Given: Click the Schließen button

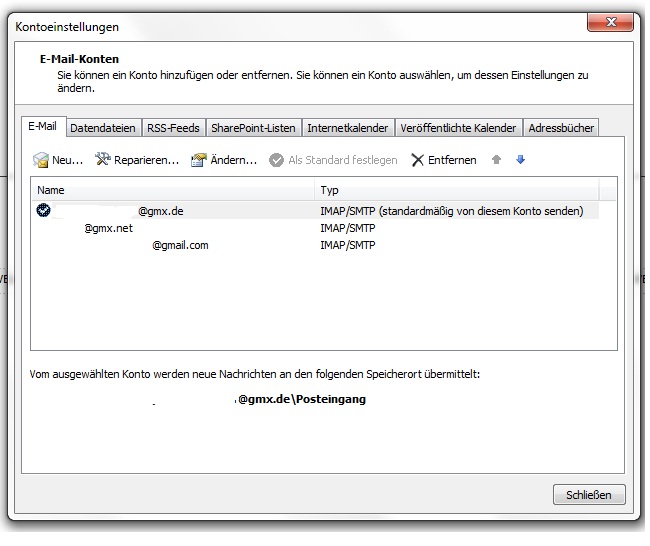Looking at the screenshot, I should coord(589,495).
